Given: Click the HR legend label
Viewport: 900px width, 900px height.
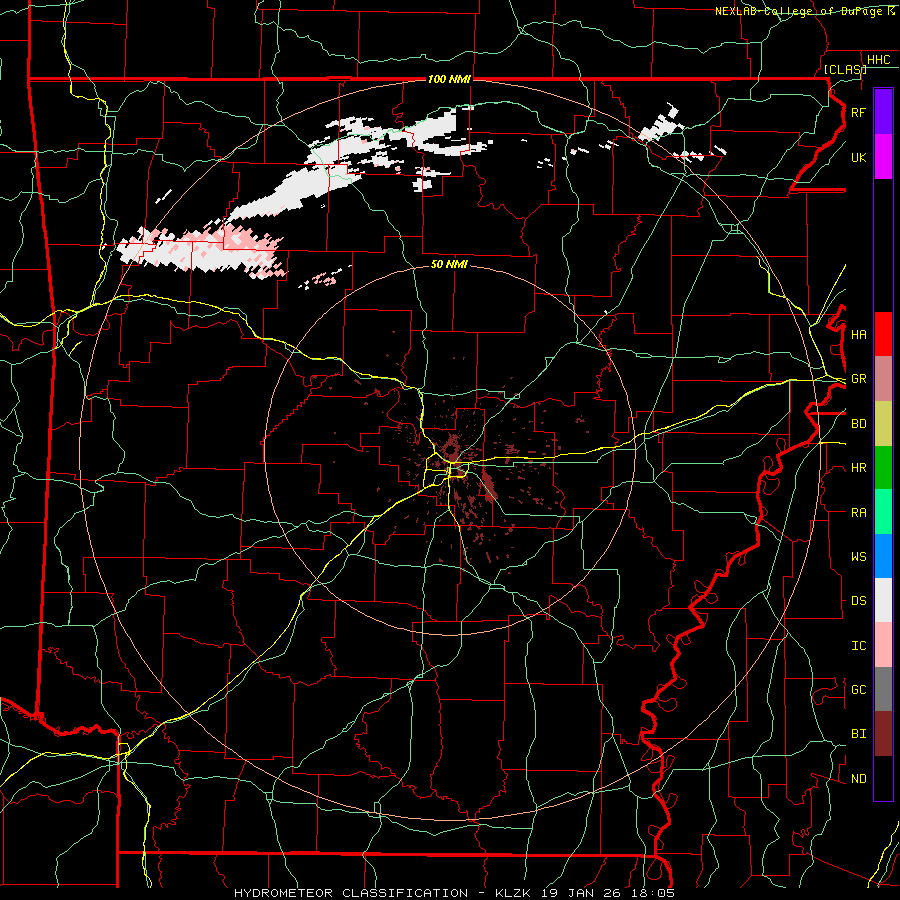Looking at the screenshot, I should click(858, 468).
